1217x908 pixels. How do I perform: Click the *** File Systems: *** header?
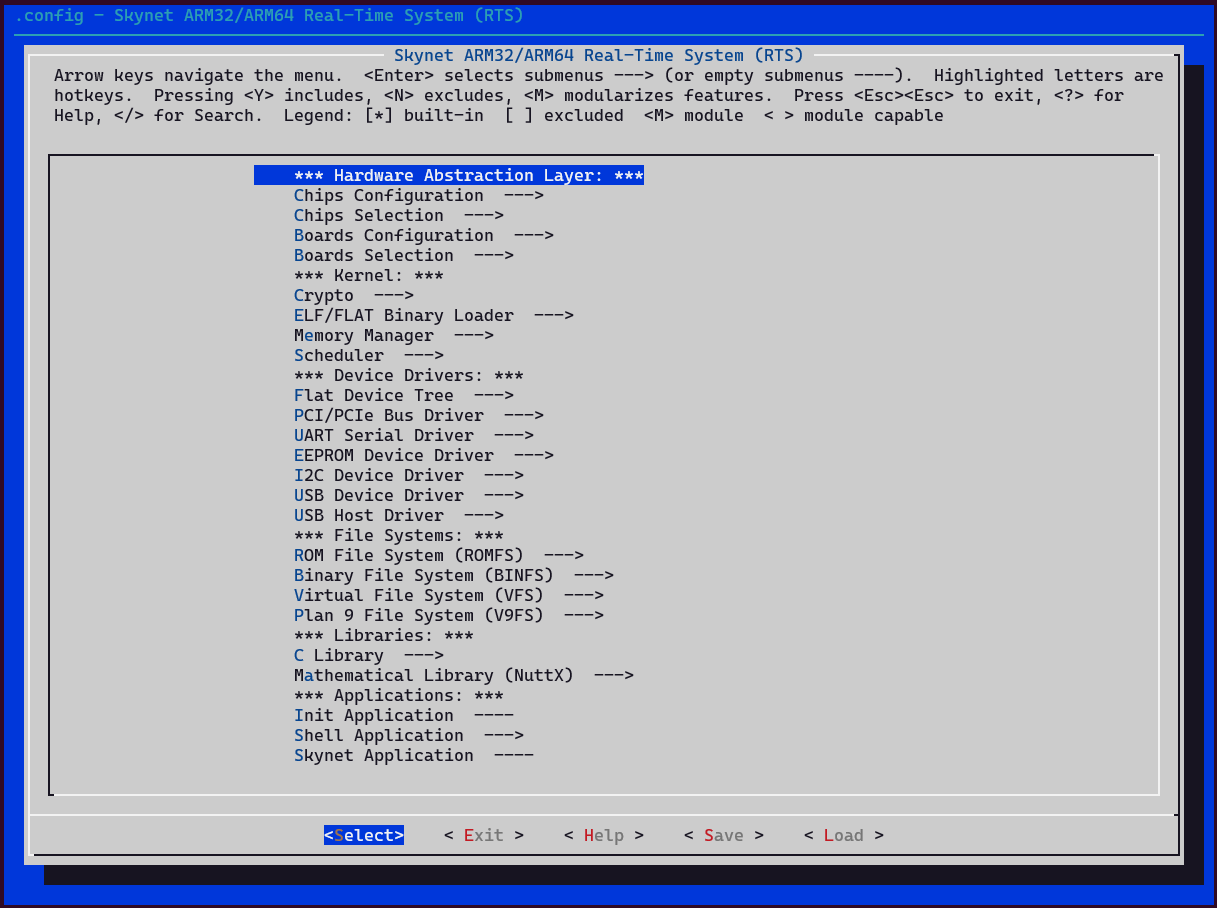(398, 535)
